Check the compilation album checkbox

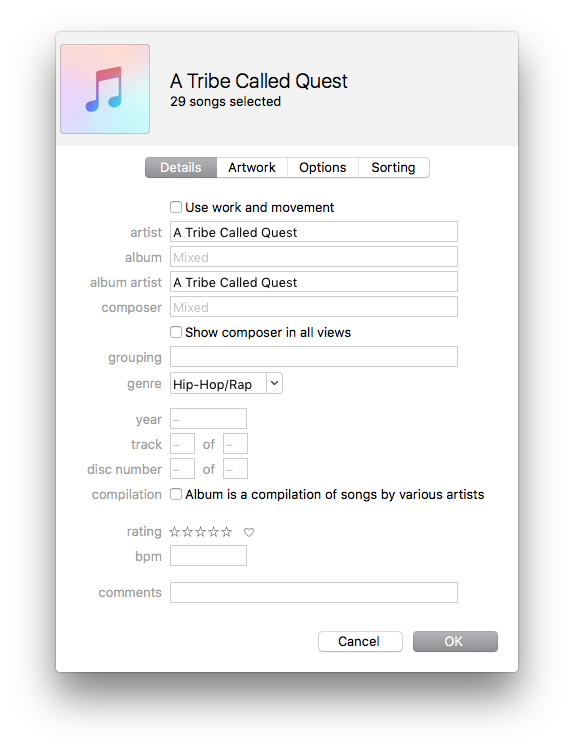pyautogui.click(x=176, y=494)
